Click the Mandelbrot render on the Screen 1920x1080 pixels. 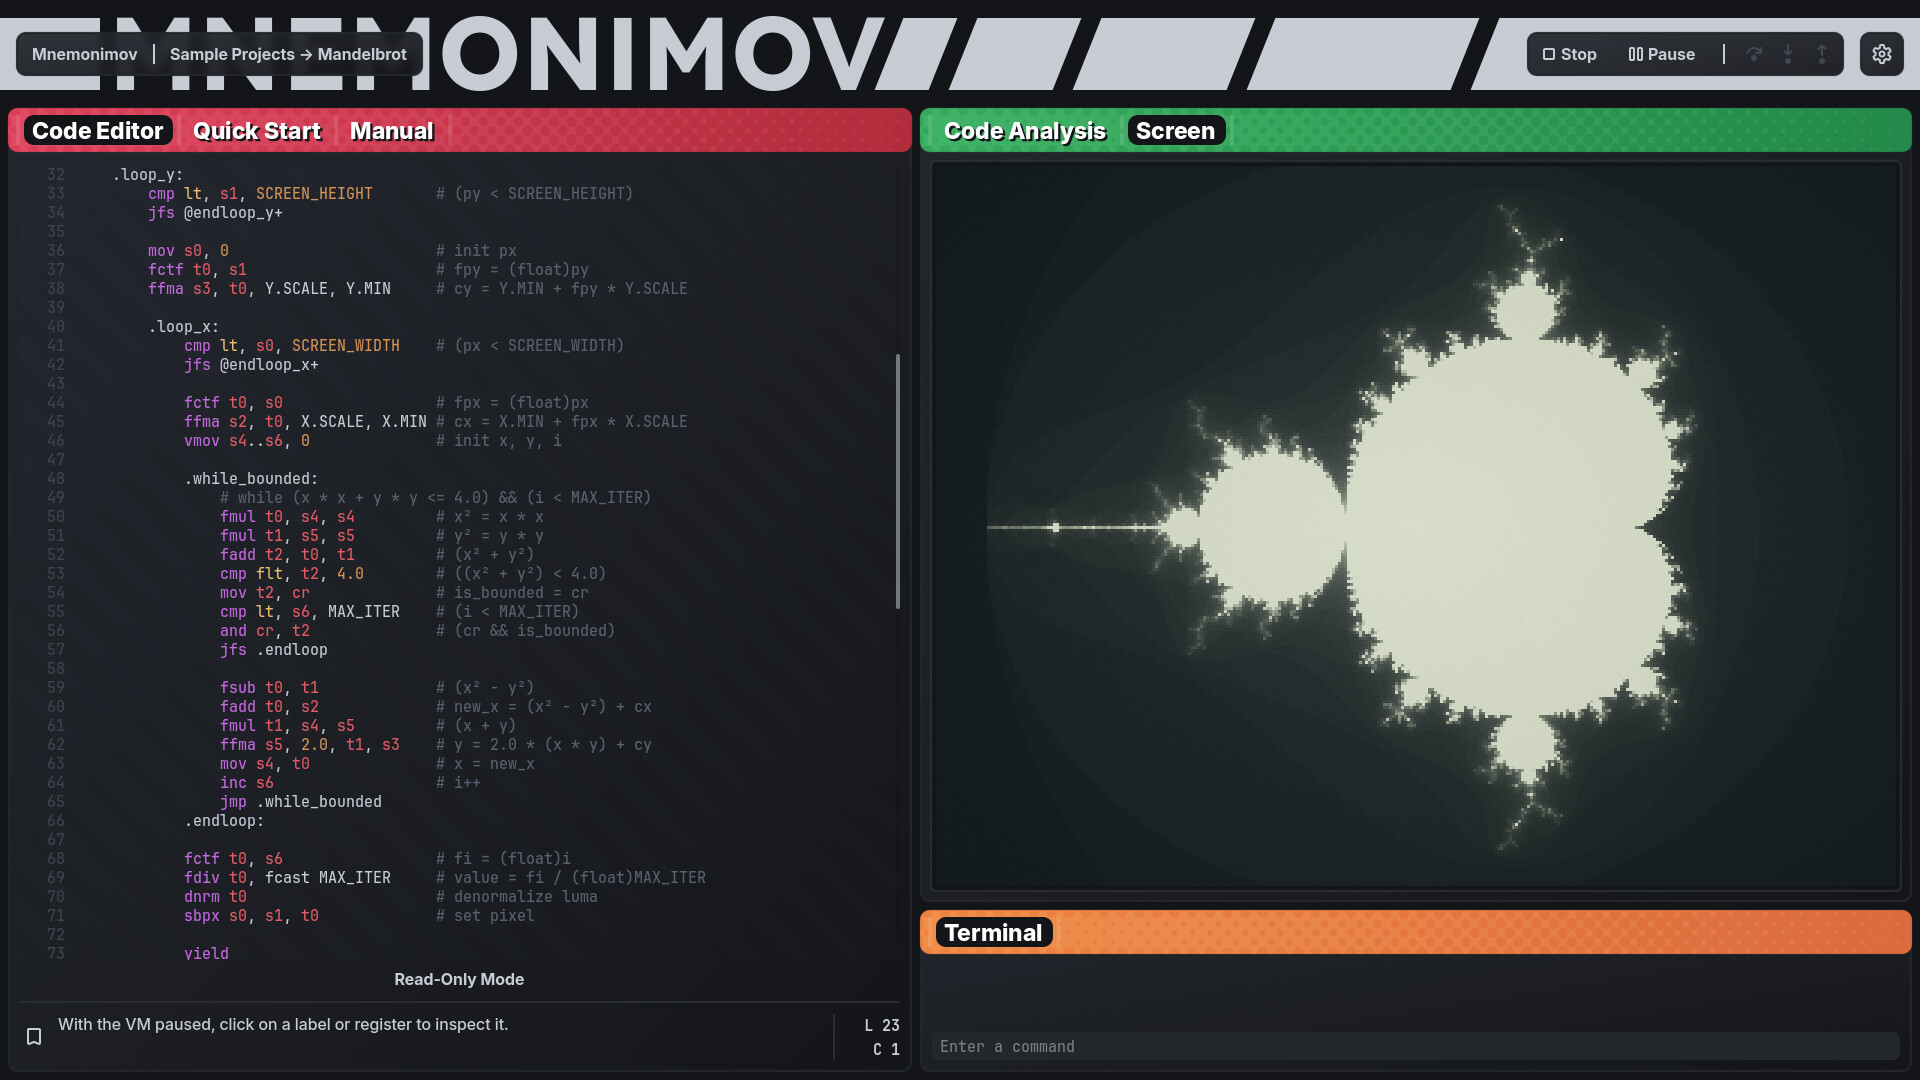[1415, 526]
